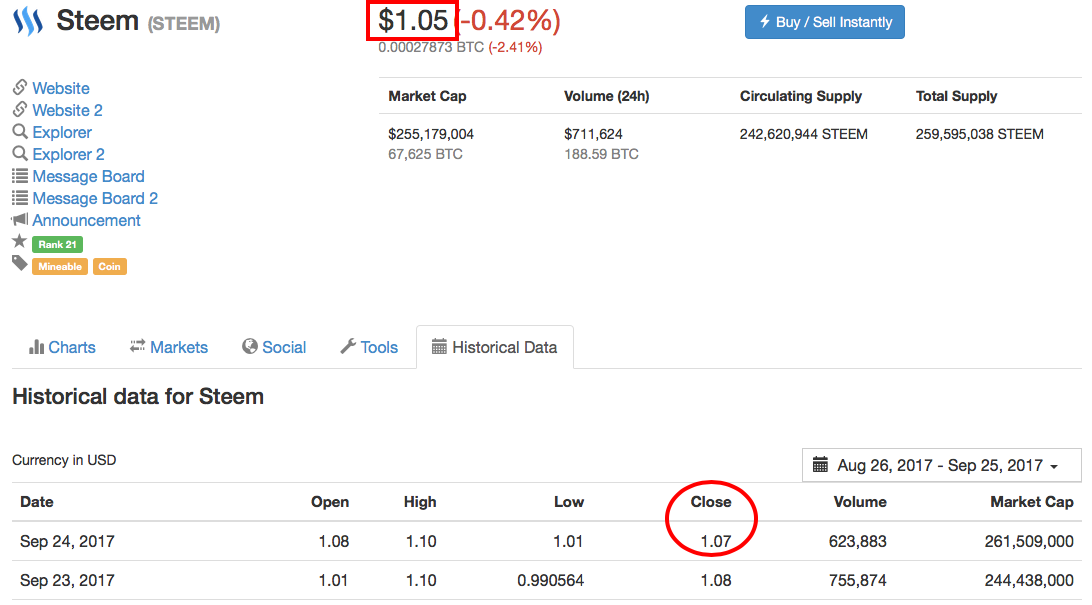1092x605 pixels.
Task: Click the 623,883 volume cell
Action: [857, 541]
